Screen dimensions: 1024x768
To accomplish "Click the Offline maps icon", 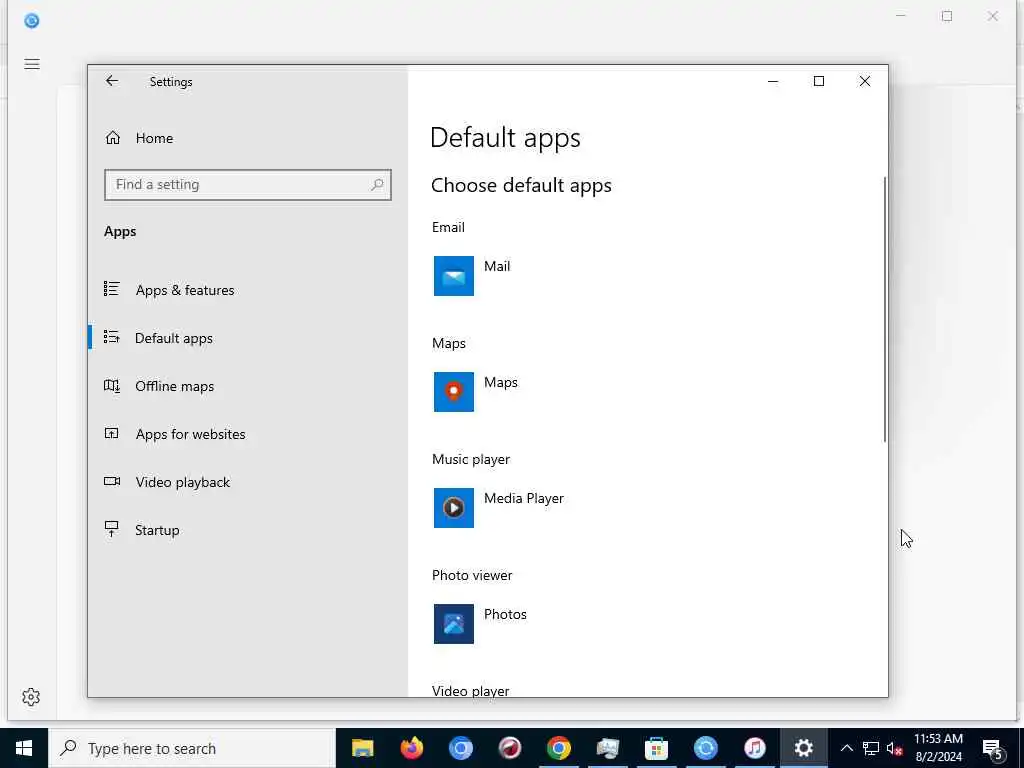I will click(x=112, y=386).
